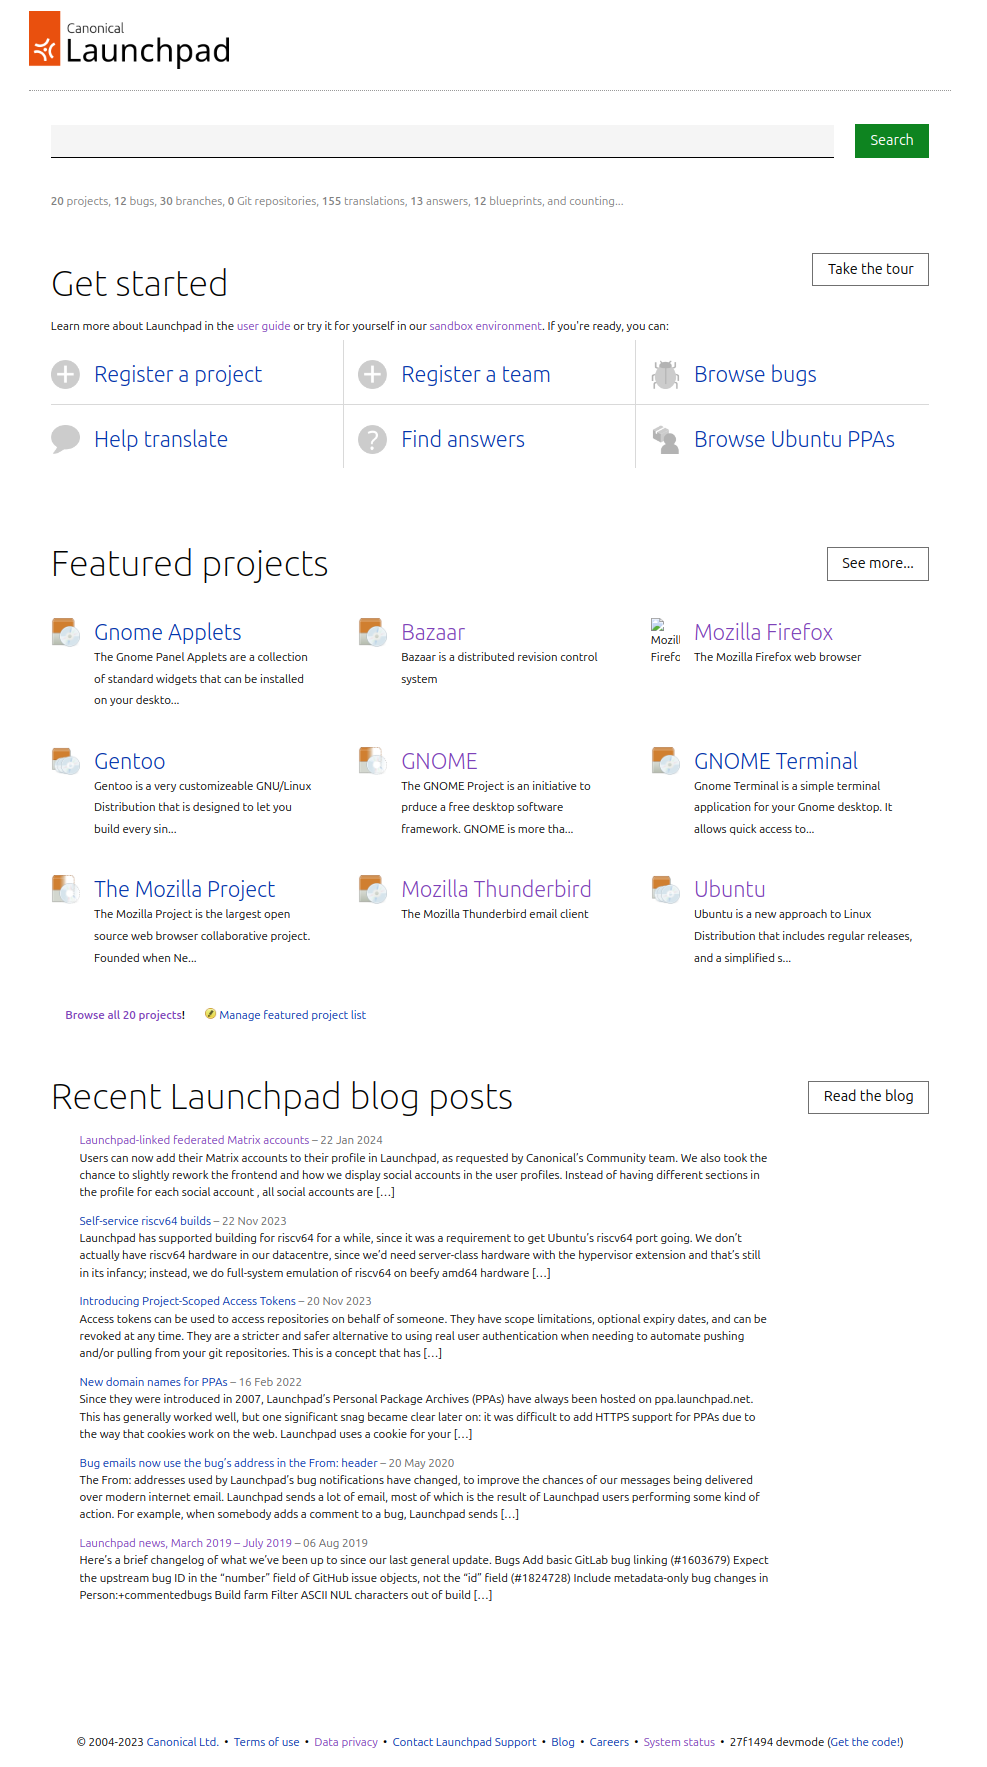This screenshot has width=987, height=1767.
Task: Open Launchpad news March 2019 – July 2019 post
Action: (185, 1543)
